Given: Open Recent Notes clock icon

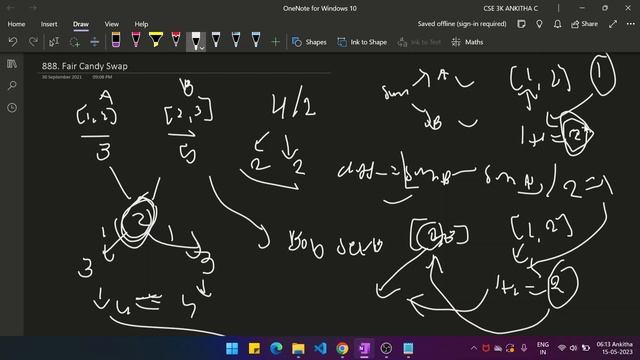Looking at the screenshot, I should click(12, 108).
